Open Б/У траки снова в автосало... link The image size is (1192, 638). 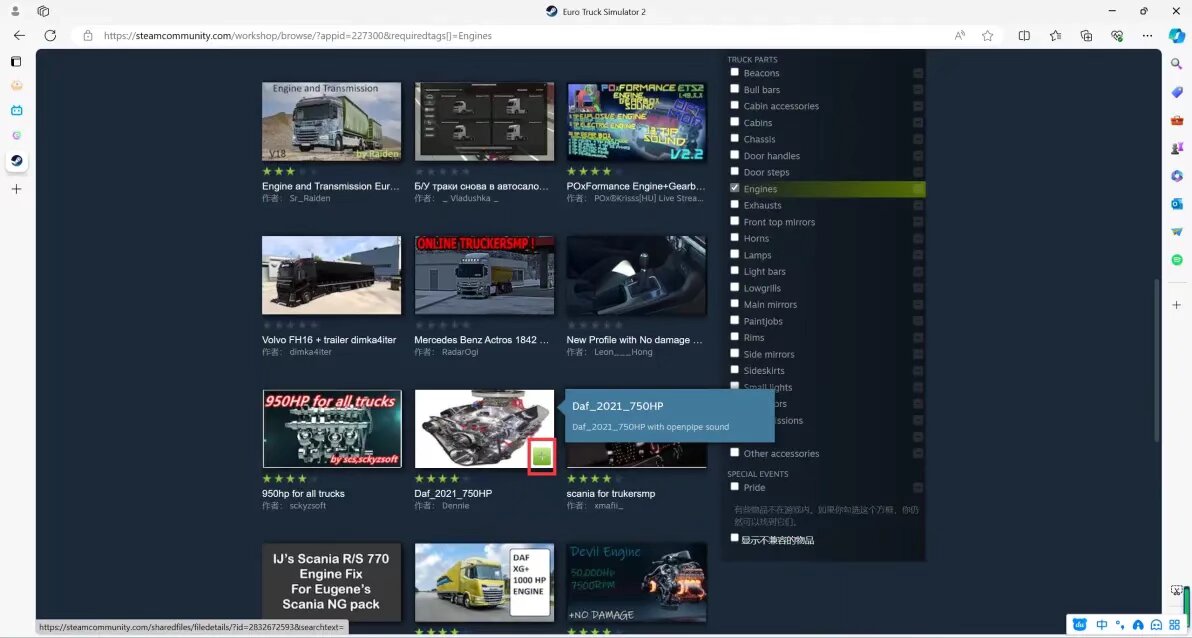click(481, 186)
